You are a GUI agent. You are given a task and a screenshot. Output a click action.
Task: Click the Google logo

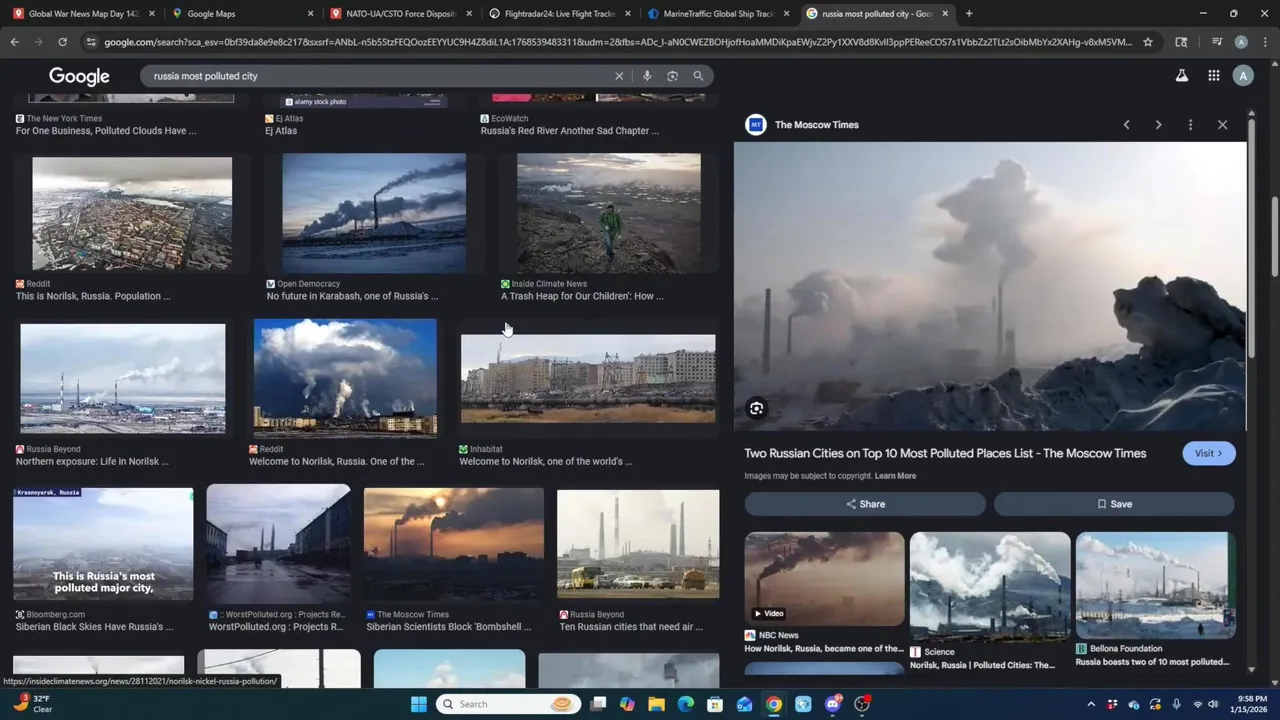79,77
